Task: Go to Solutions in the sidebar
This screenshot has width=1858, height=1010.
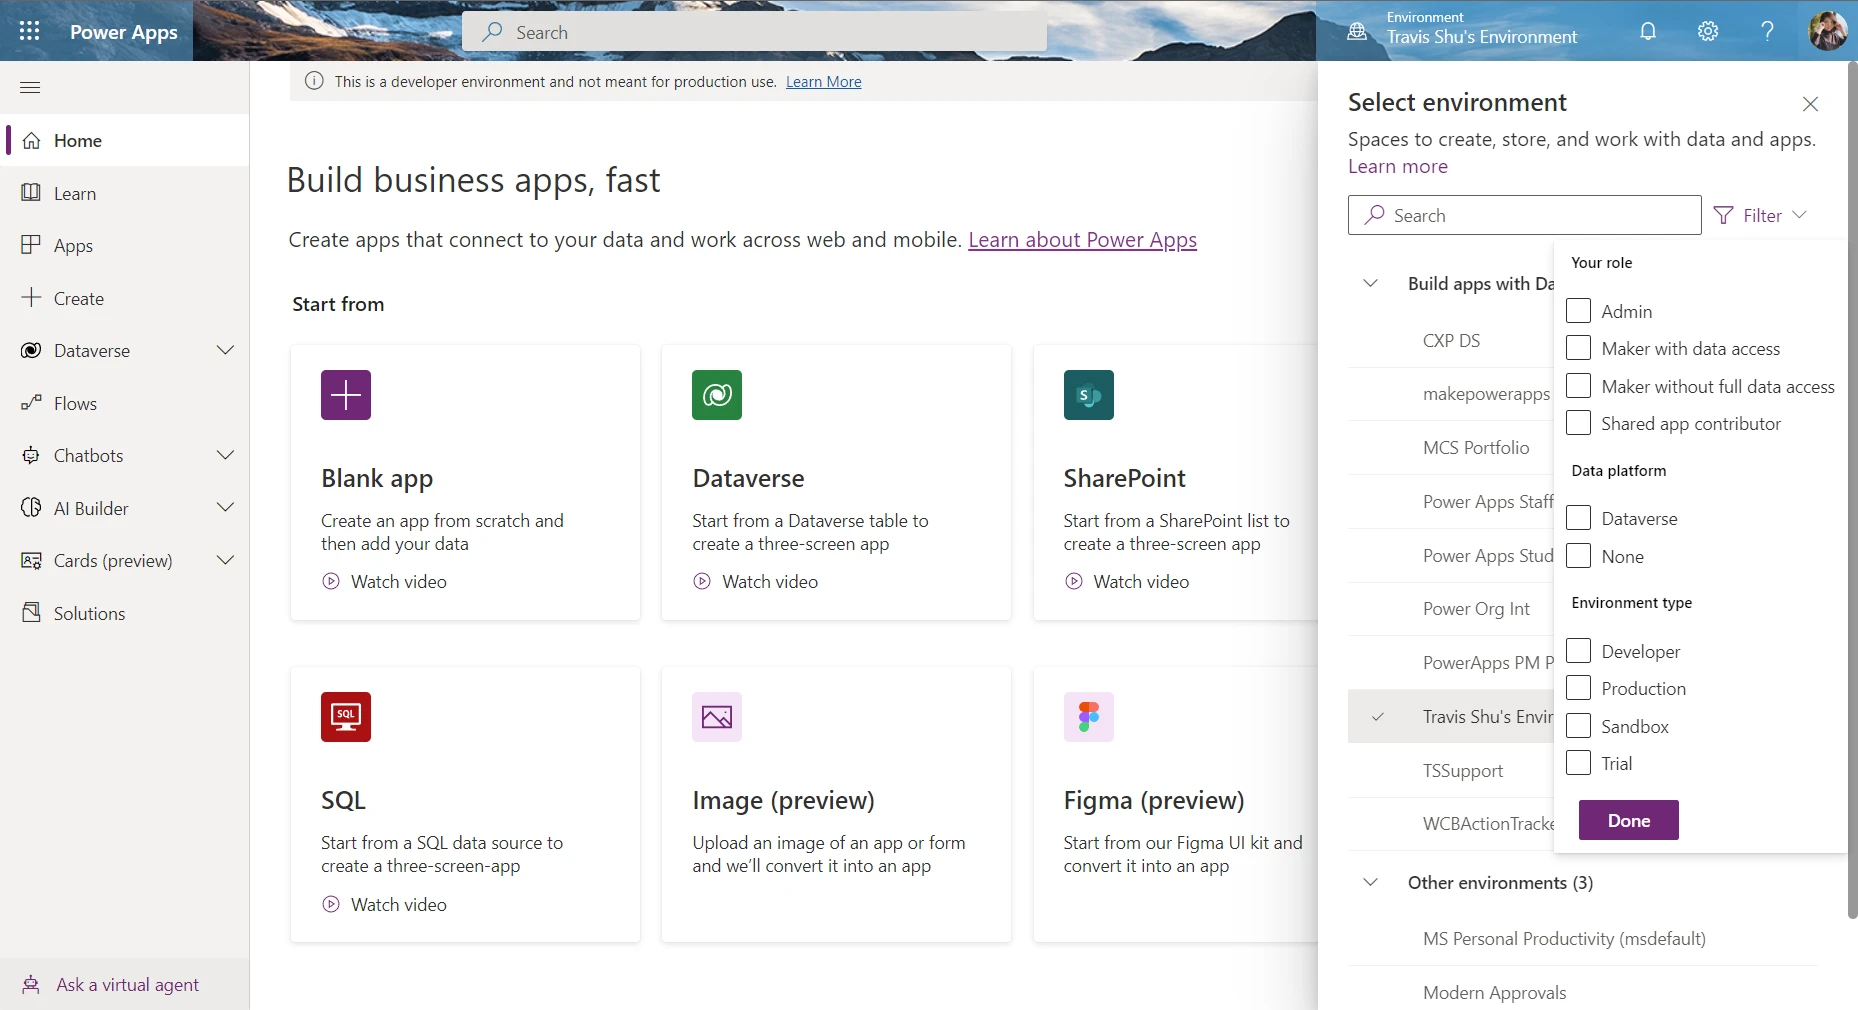Action: [88, 612]
